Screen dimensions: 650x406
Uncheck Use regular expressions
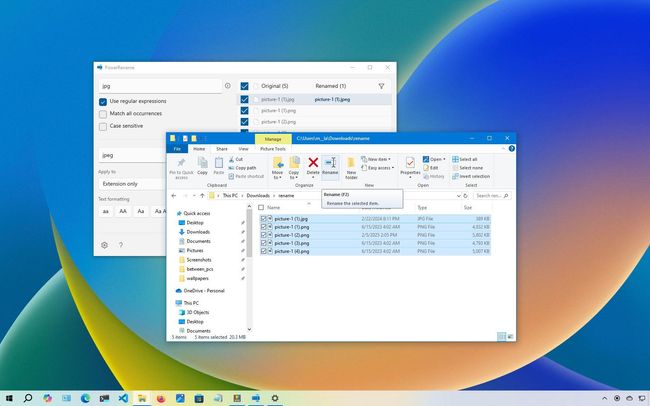tap(103, 102)
